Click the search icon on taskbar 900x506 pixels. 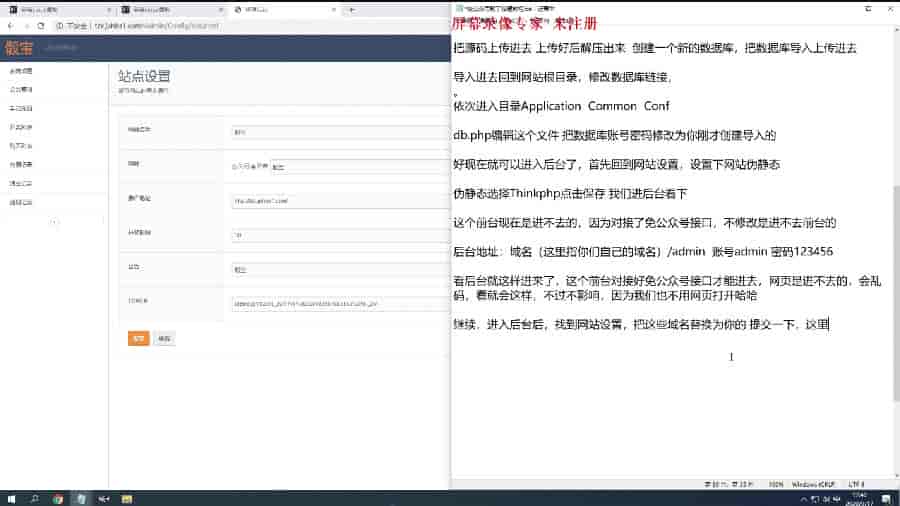(34, 498)
